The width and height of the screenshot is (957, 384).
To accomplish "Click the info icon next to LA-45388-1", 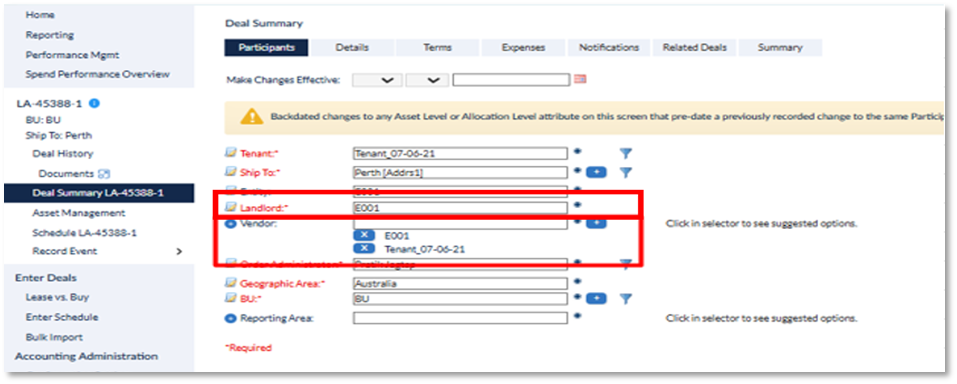I will pos(94,104).
